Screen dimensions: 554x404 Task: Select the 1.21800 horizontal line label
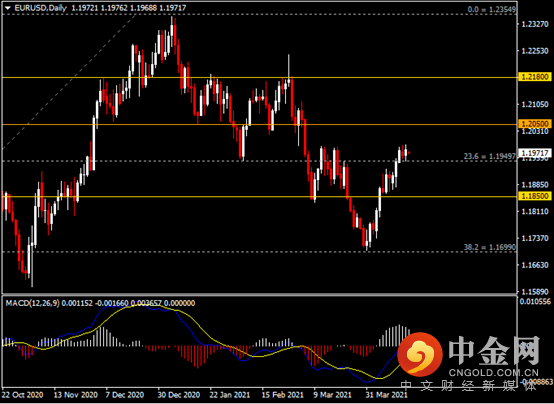pyautogui.click(x=535, y=77)
